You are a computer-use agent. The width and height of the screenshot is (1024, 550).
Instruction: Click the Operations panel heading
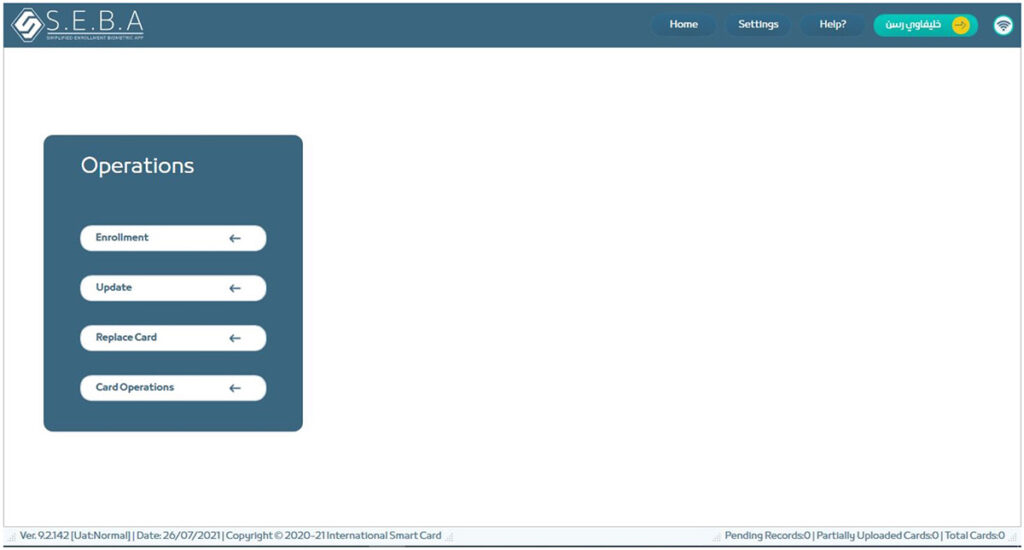click(137, 166)
